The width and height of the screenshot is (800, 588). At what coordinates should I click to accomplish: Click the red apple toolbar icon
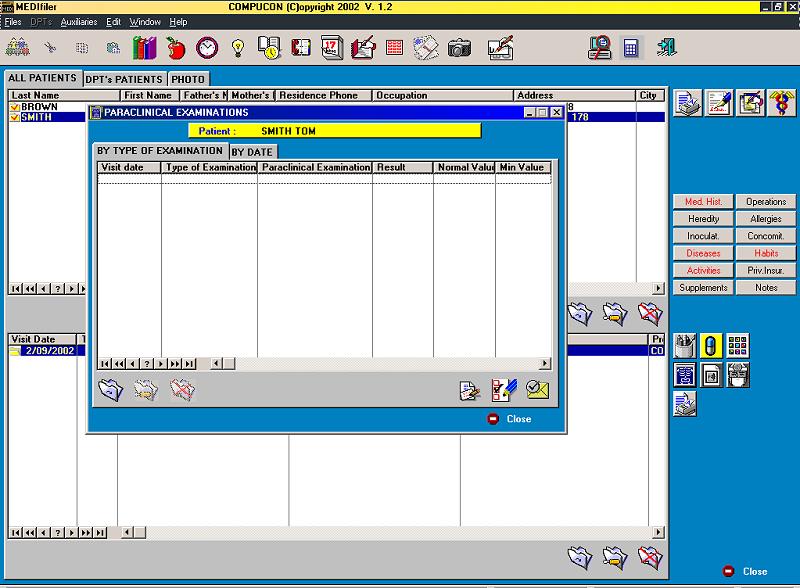(x=176, y=48)
